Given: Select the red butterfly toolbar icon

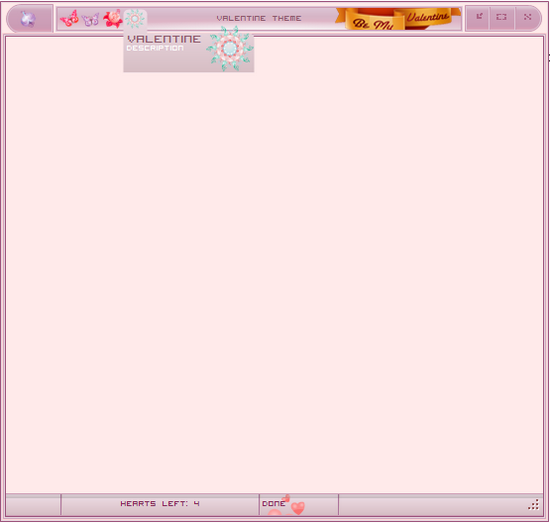Looking at the screenshot, I should 69,19.
